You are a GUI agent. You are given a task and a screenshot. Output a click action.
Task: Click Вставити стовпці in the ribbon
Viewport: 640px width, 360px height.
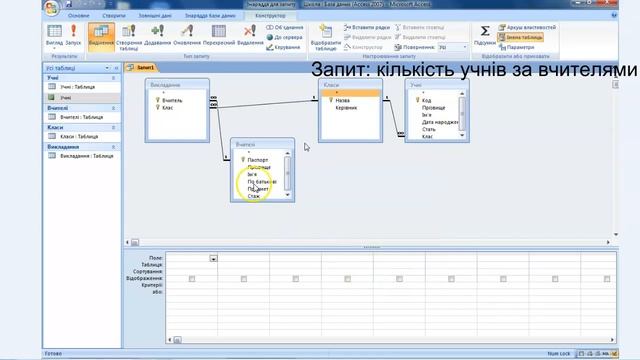[x=419, y=27]
